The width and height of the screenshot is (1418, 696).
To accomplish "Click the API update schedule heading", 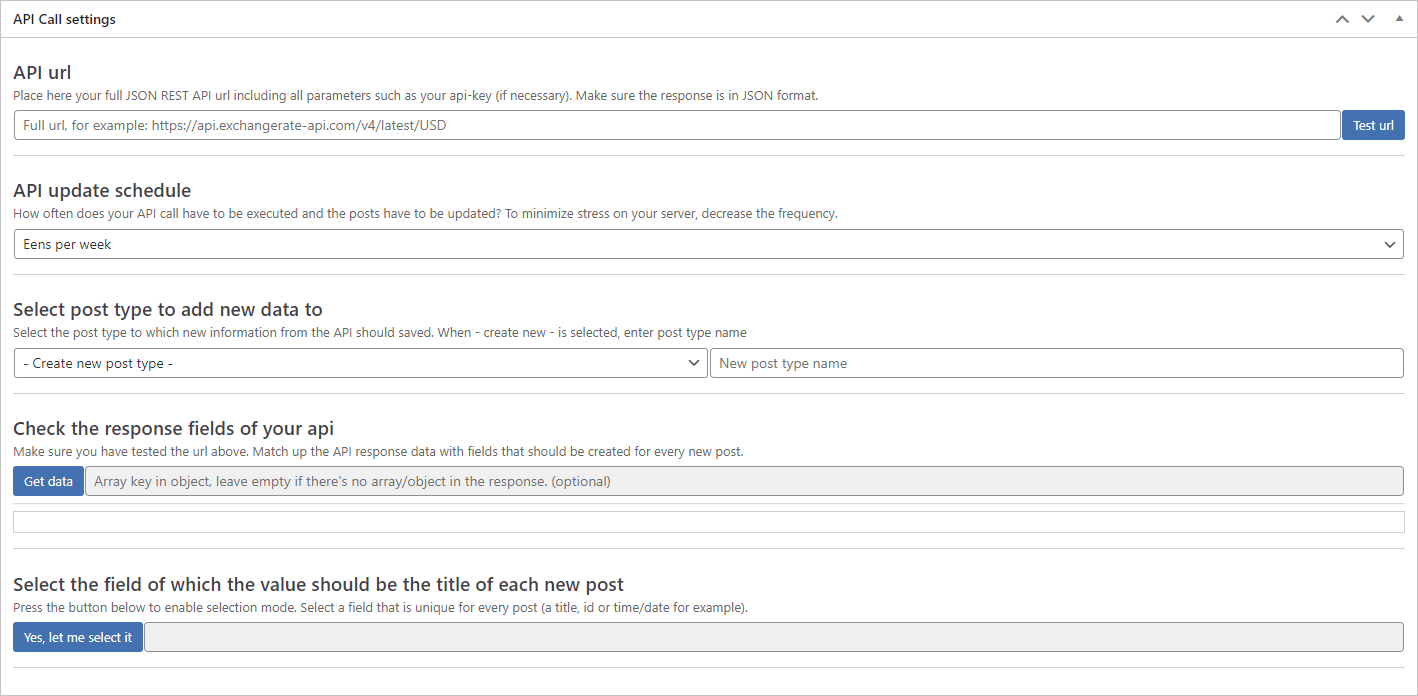I will click(102, 190).
